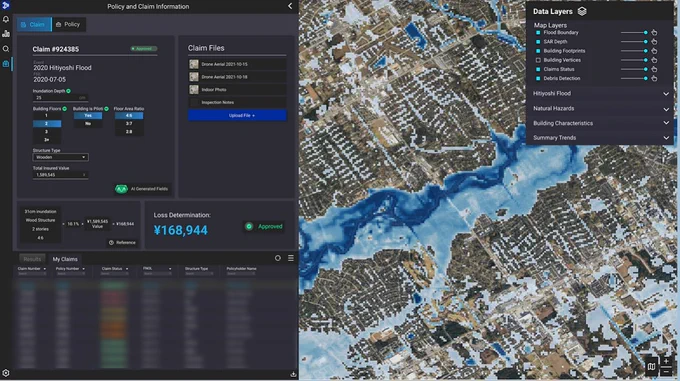Click the Drone Aerial 2021-10-15 thumbnail

(194, 64)
